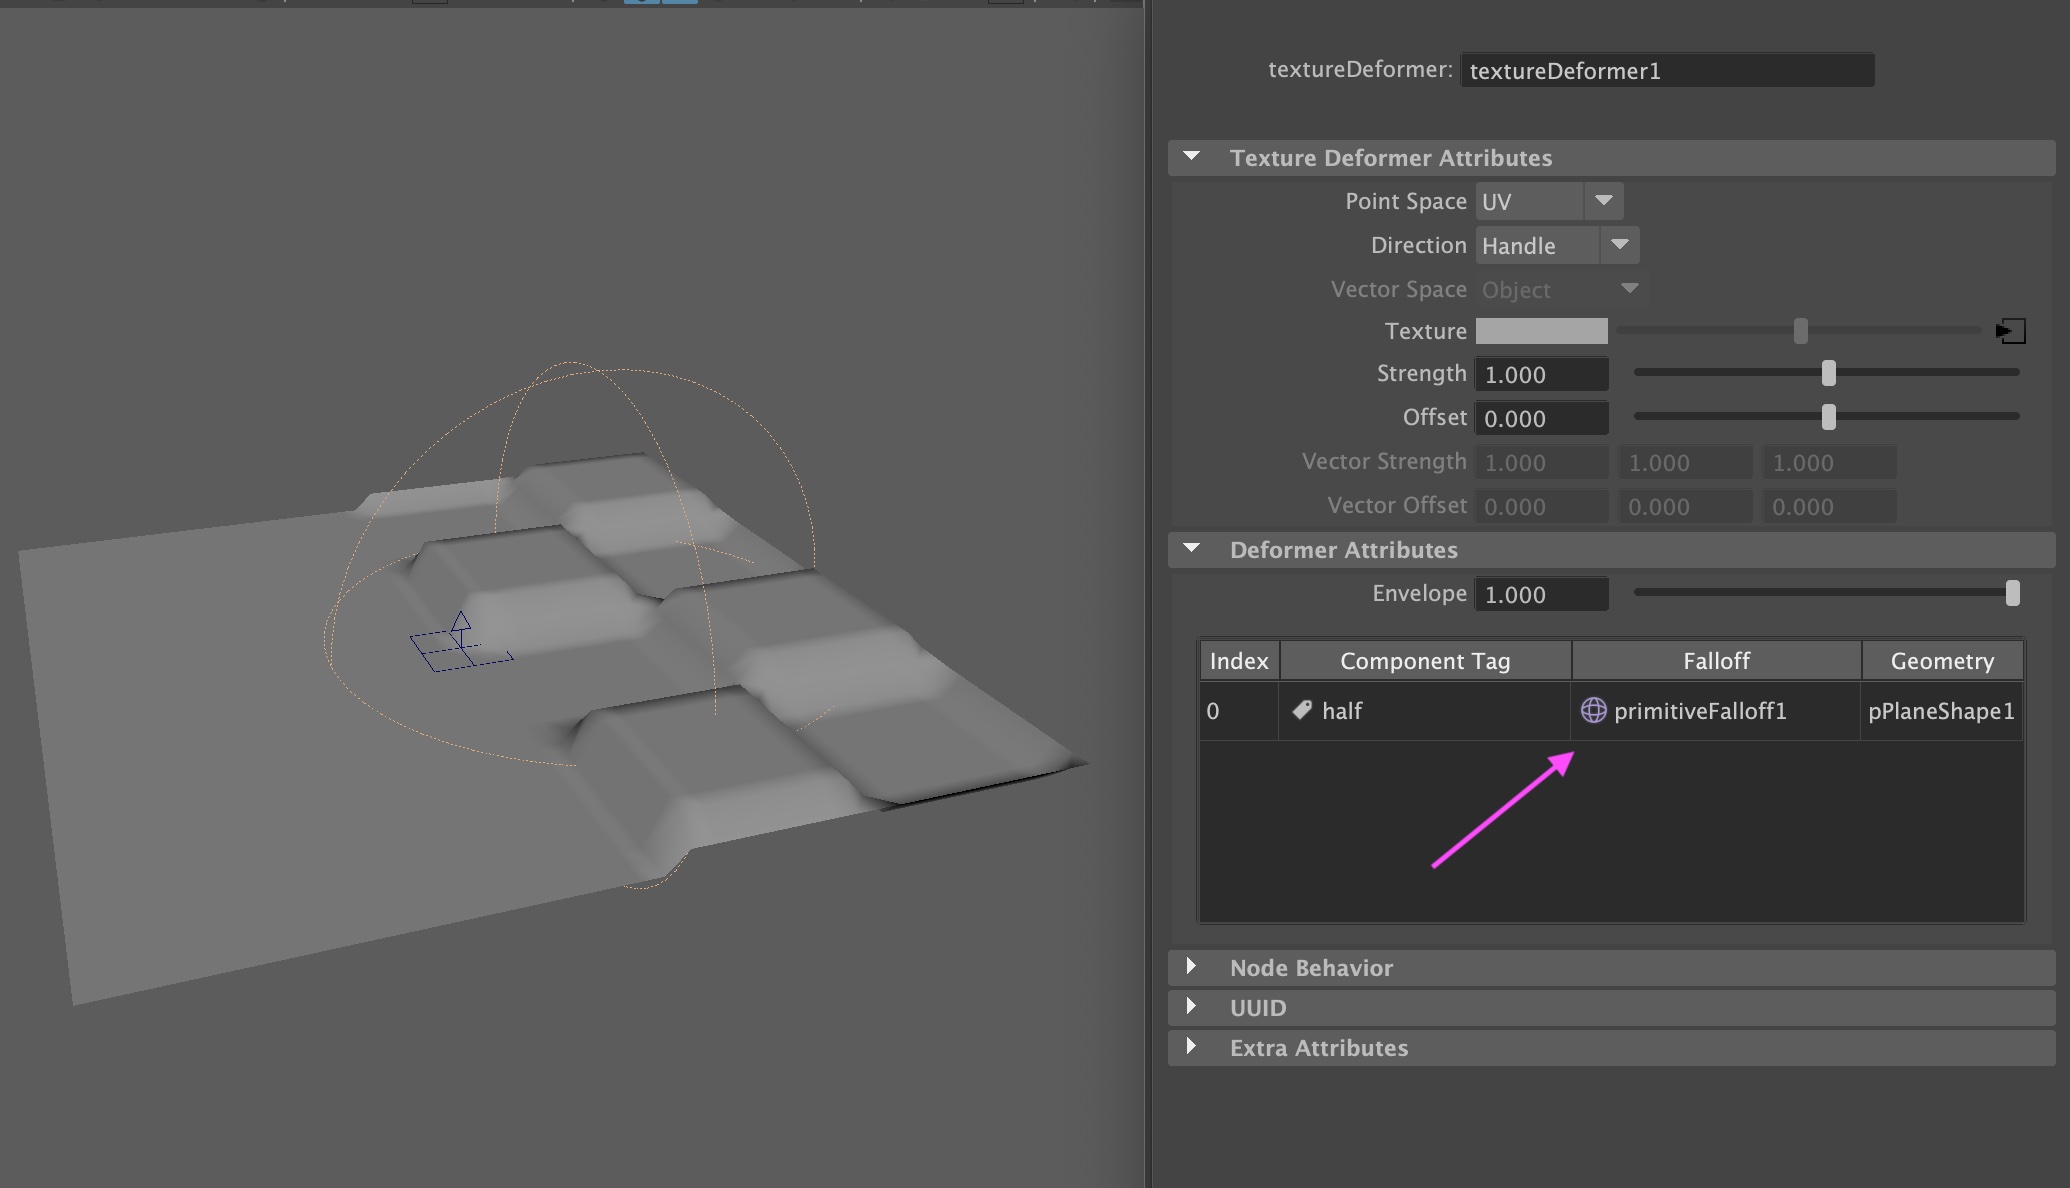Click the move handle manipulator in the viewport

click(460, 640)
